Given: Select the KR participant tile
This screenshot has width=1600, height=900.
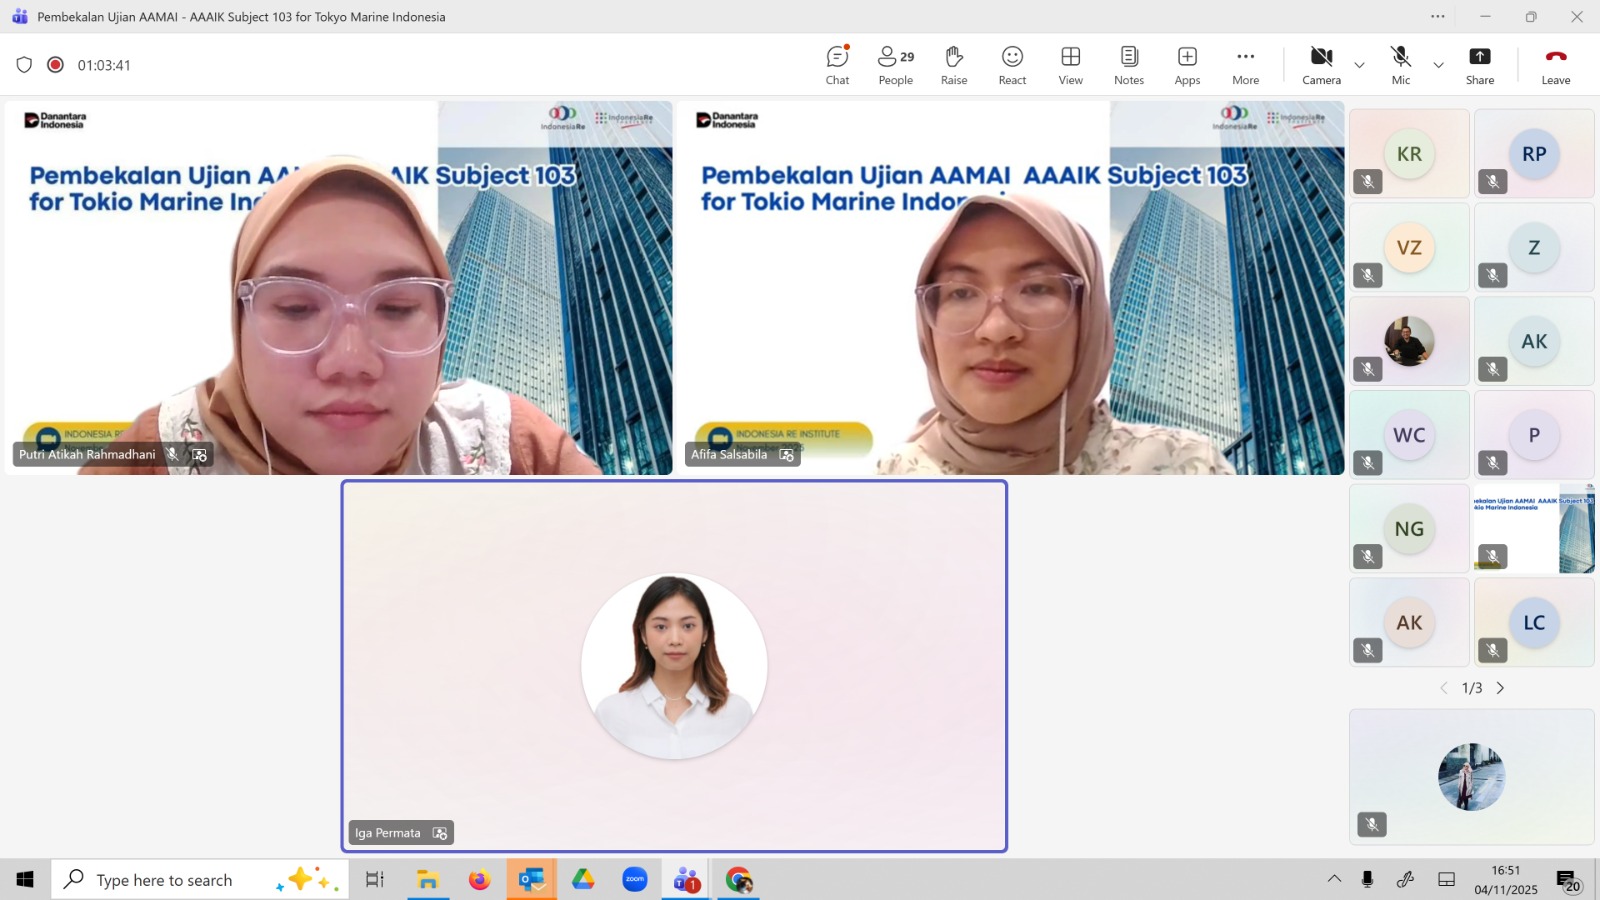Looking at the screenshot, I should pyautogui.click(x=1409, y=154).
